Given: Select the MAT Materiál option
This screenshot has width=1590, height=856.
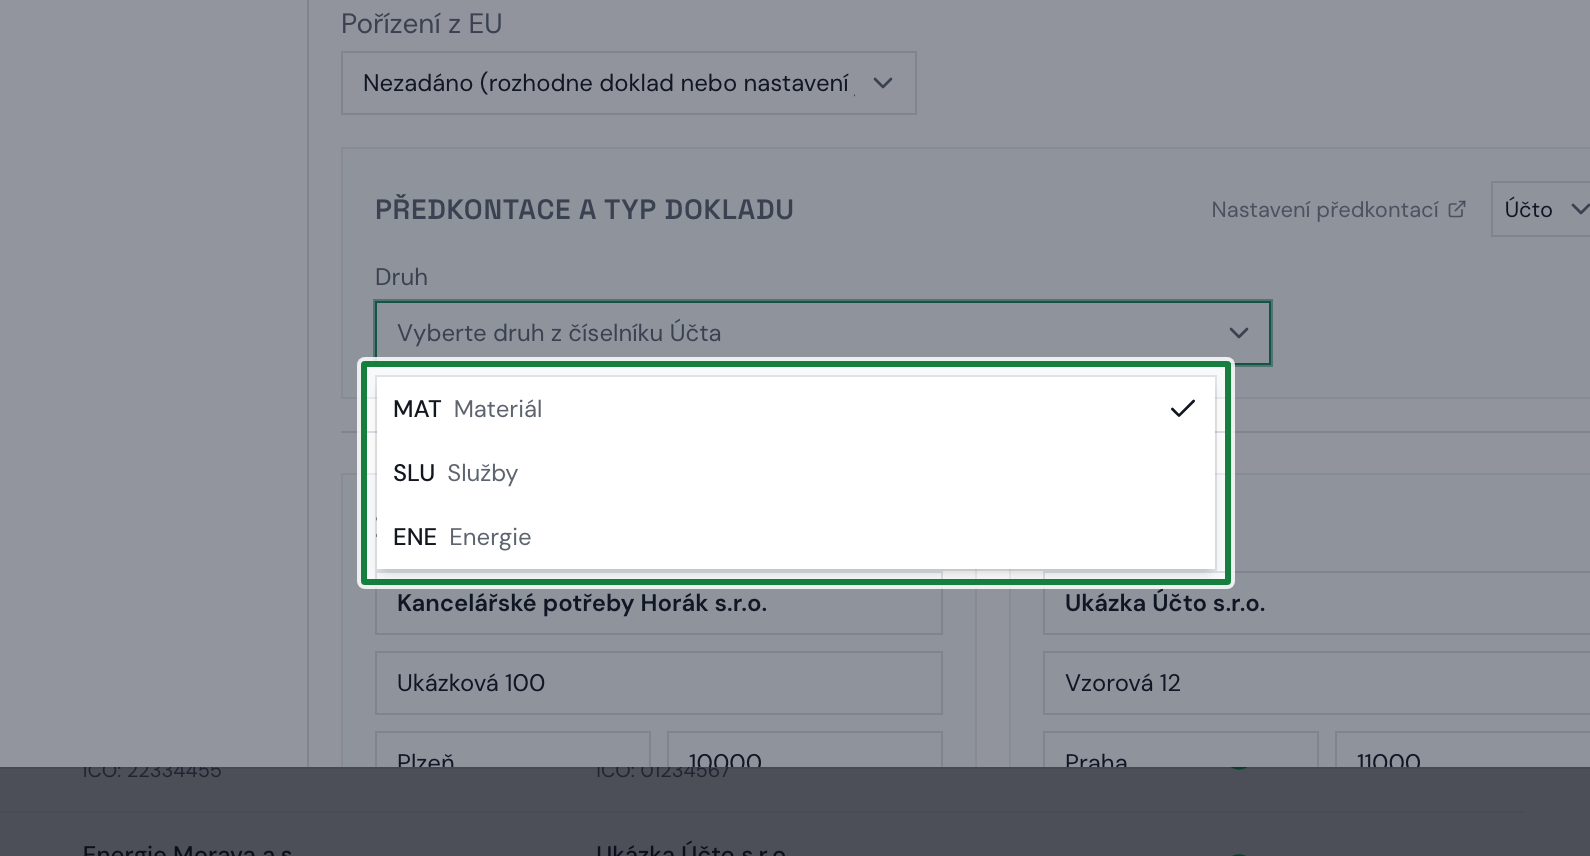Looking at the screenshot, I should 795,409.
